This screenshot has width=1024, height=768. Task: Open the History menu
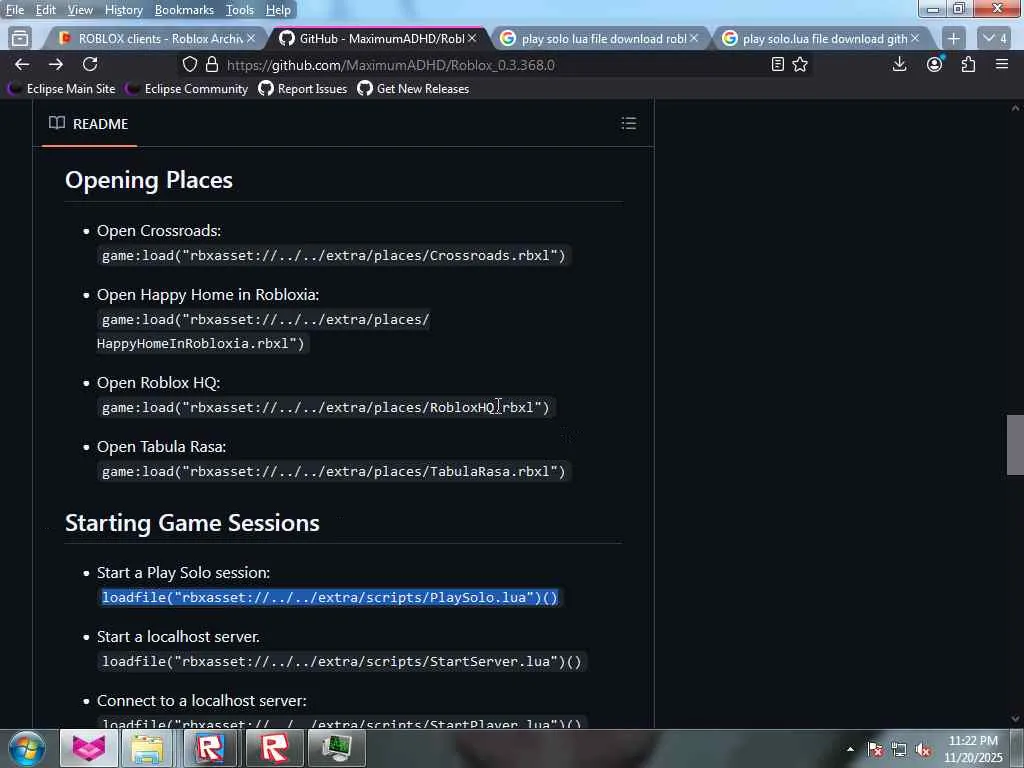pyautogui.click(x=123, y=10)
